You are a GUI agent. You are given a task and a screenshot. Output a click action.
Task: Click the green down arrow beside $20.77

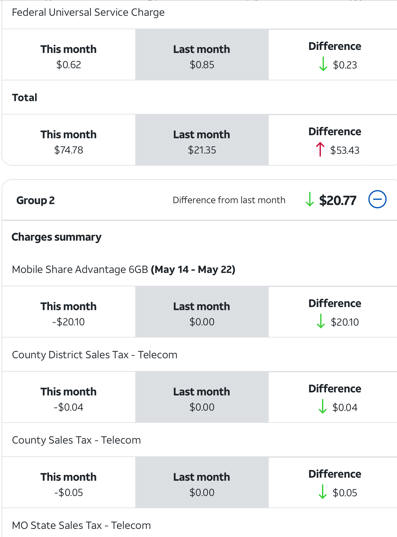(309, 200)
